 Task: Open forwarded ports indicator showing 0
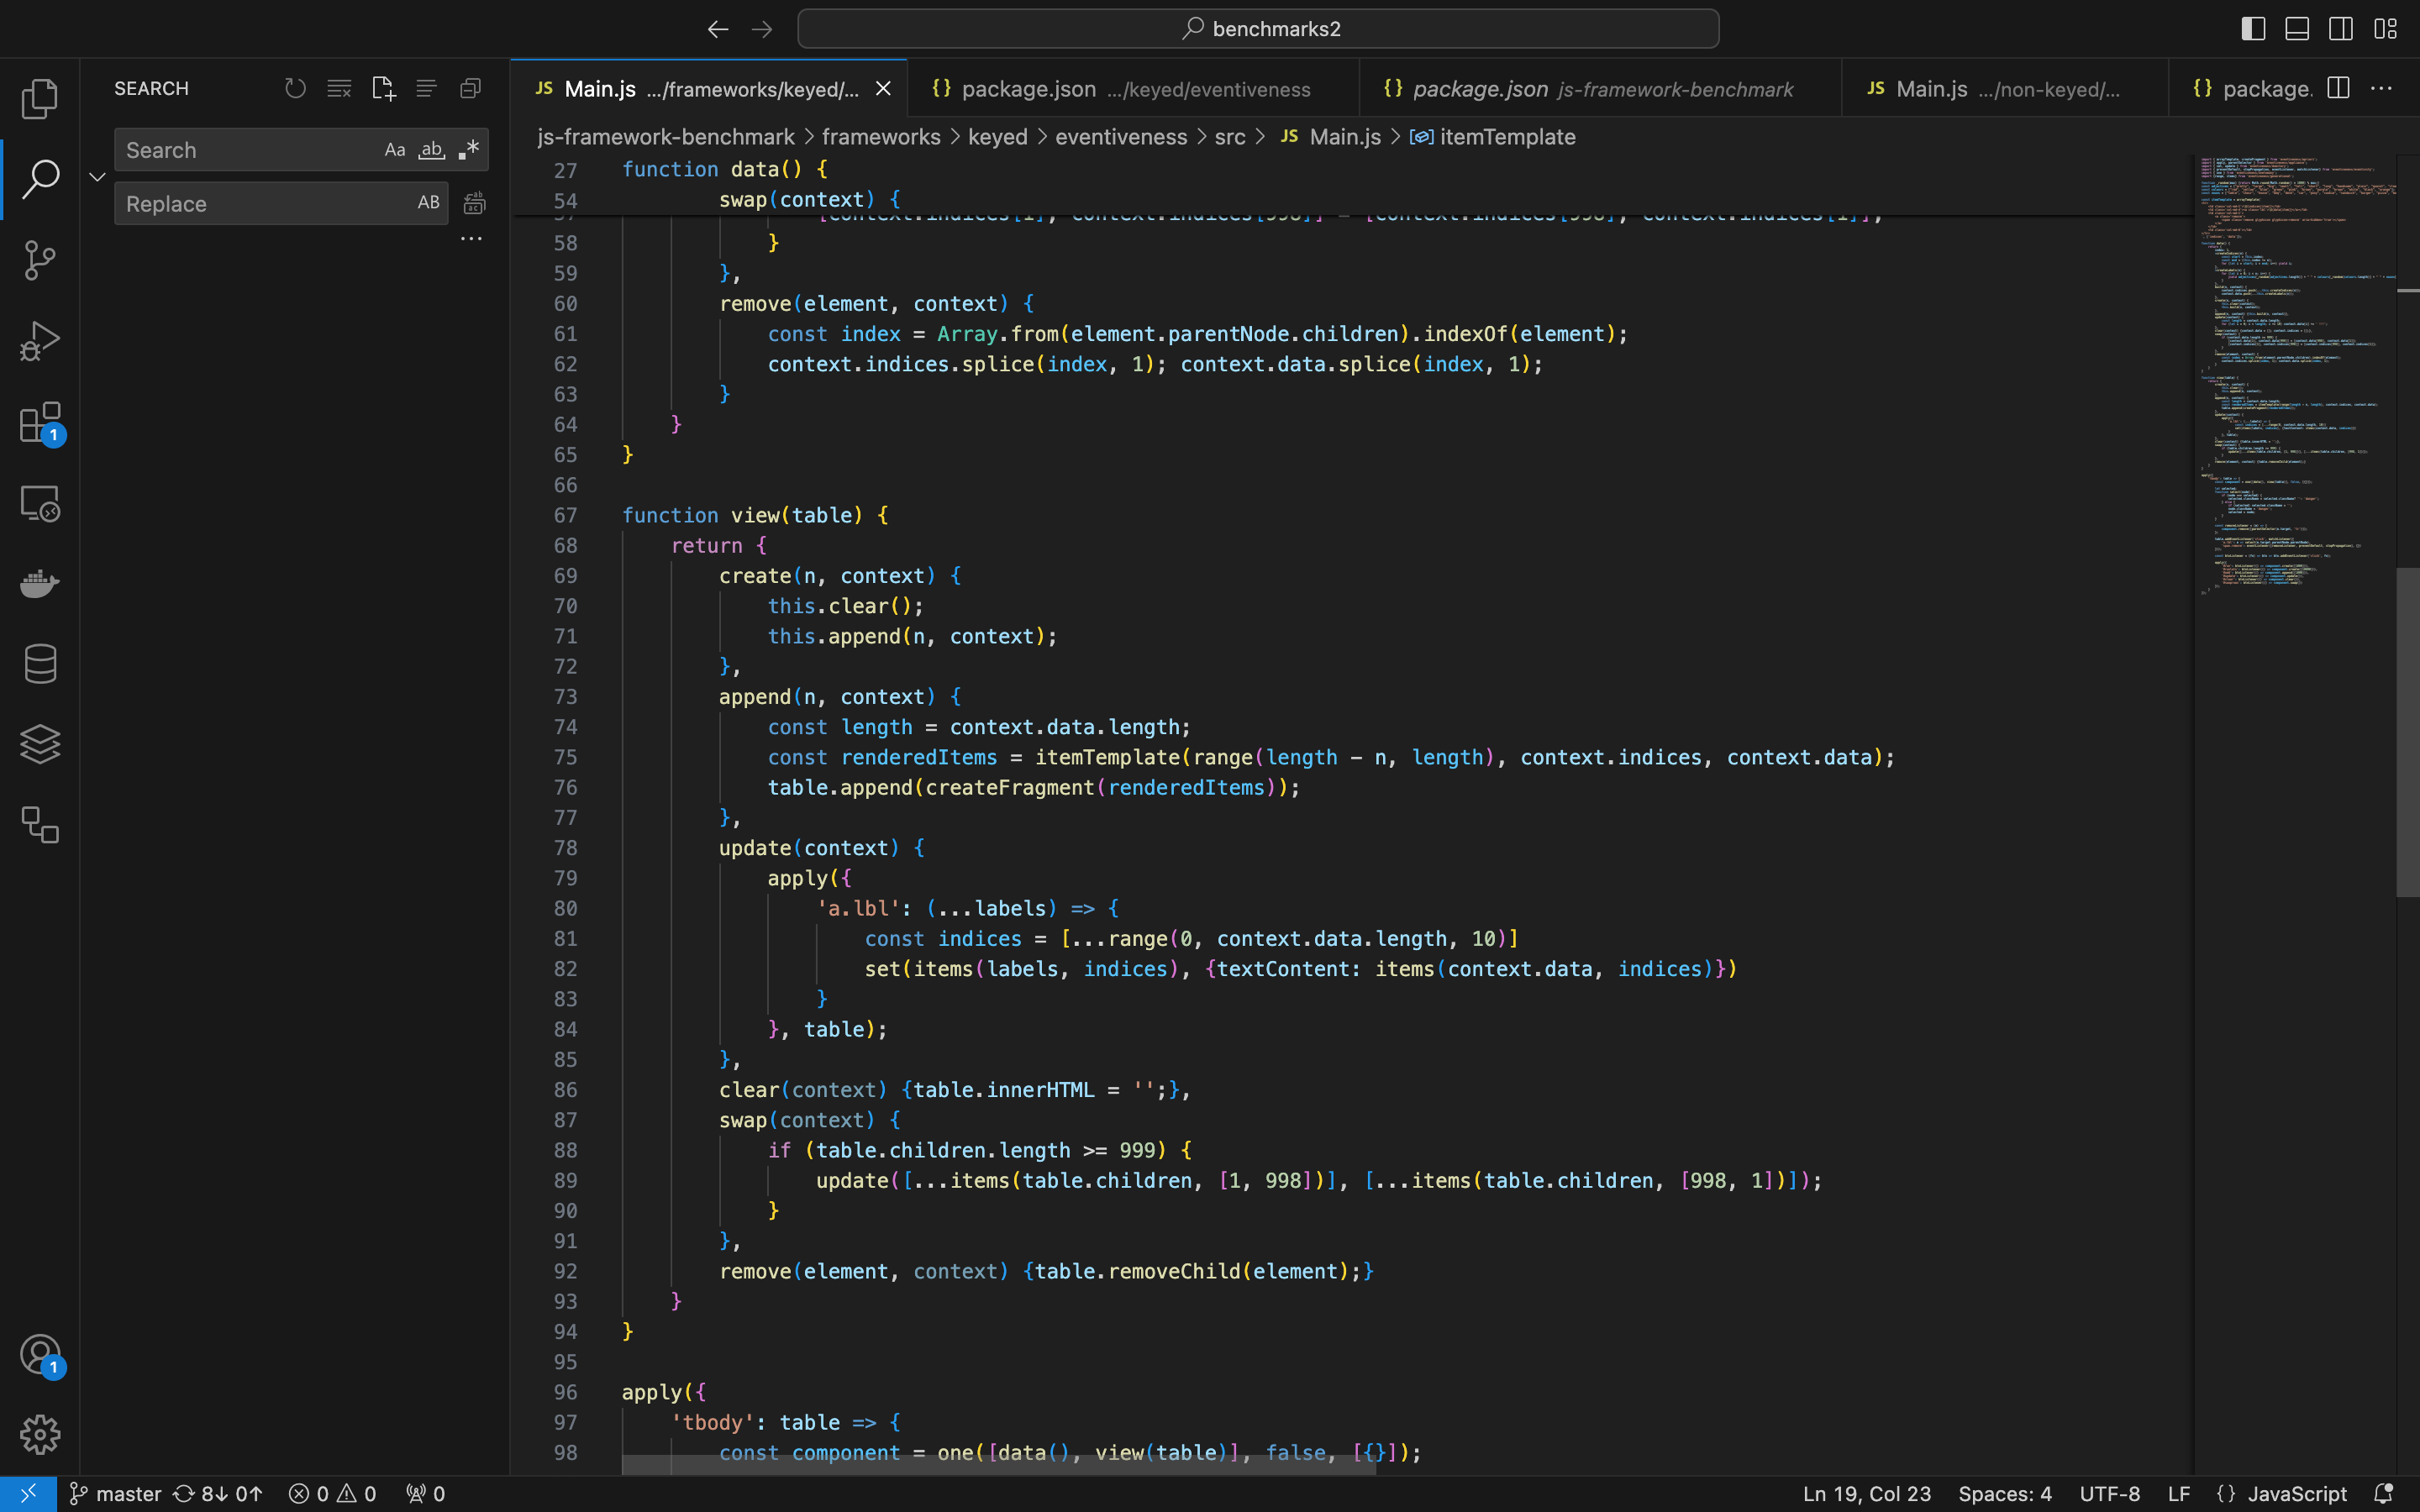point(426,1494)
